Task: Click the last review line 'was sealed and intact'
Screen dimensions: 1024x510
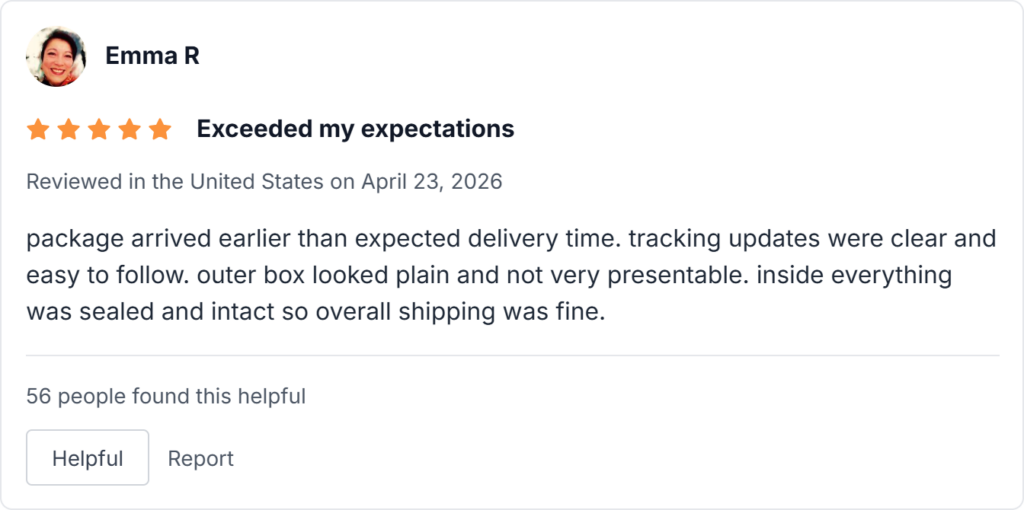Action: coord(316,311)
